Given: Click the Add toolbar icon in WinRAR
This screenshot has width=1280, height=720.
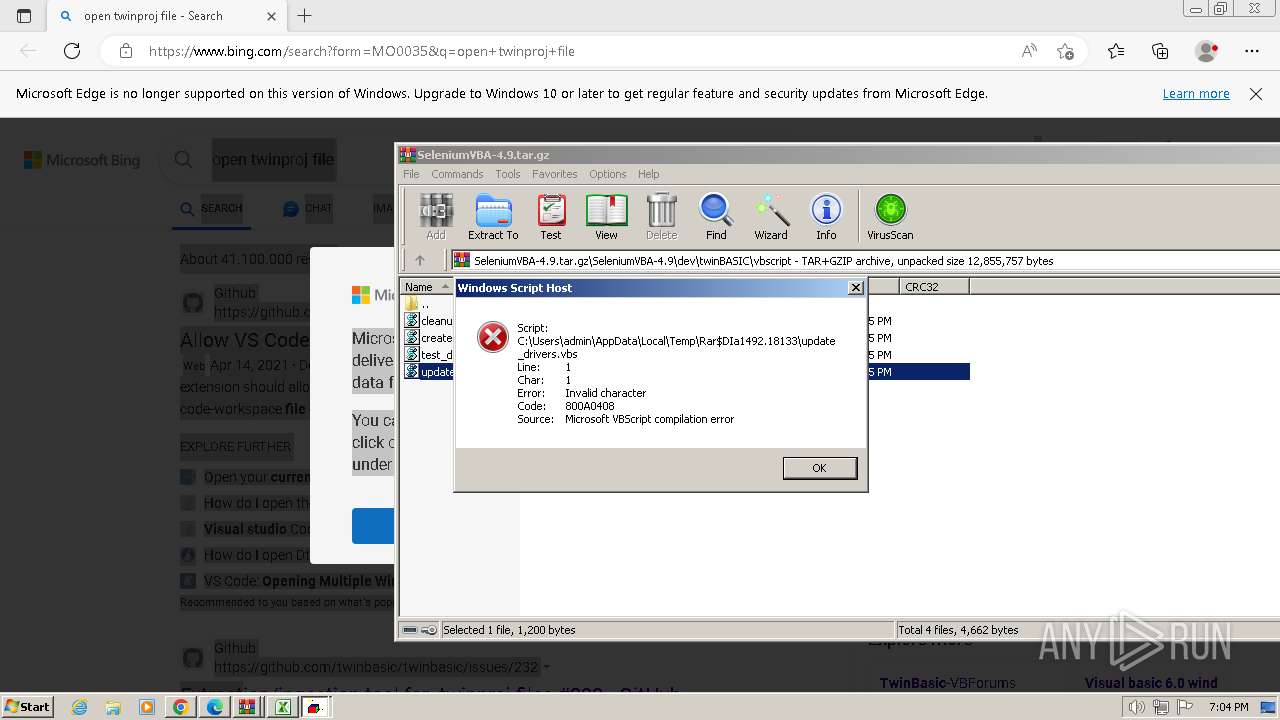Looking at the screenshot, I should tap(436, 217).
